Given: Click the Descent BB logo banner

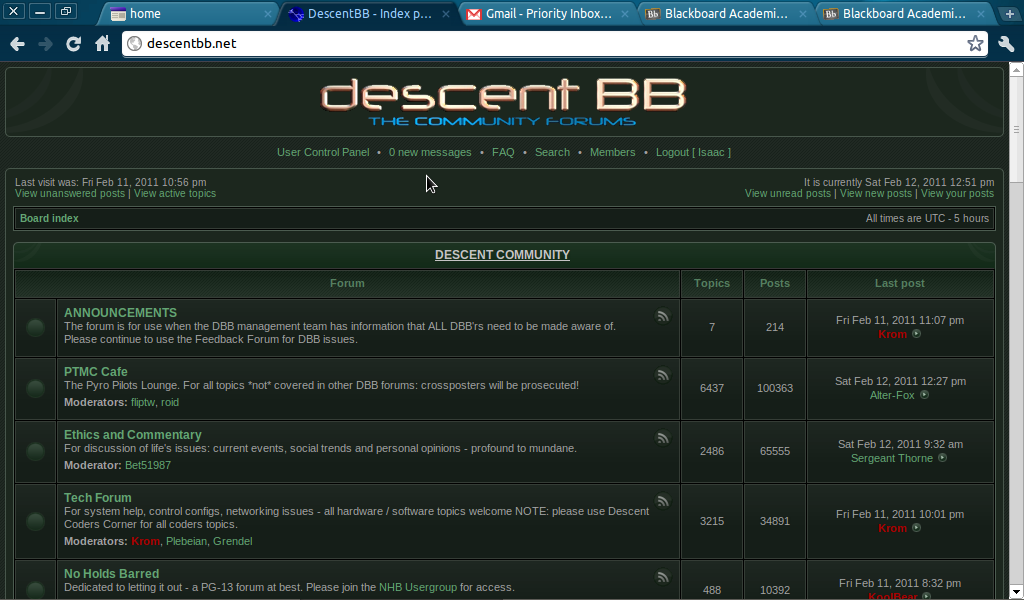Looking at the screenshot, I should tap(503, 102).
